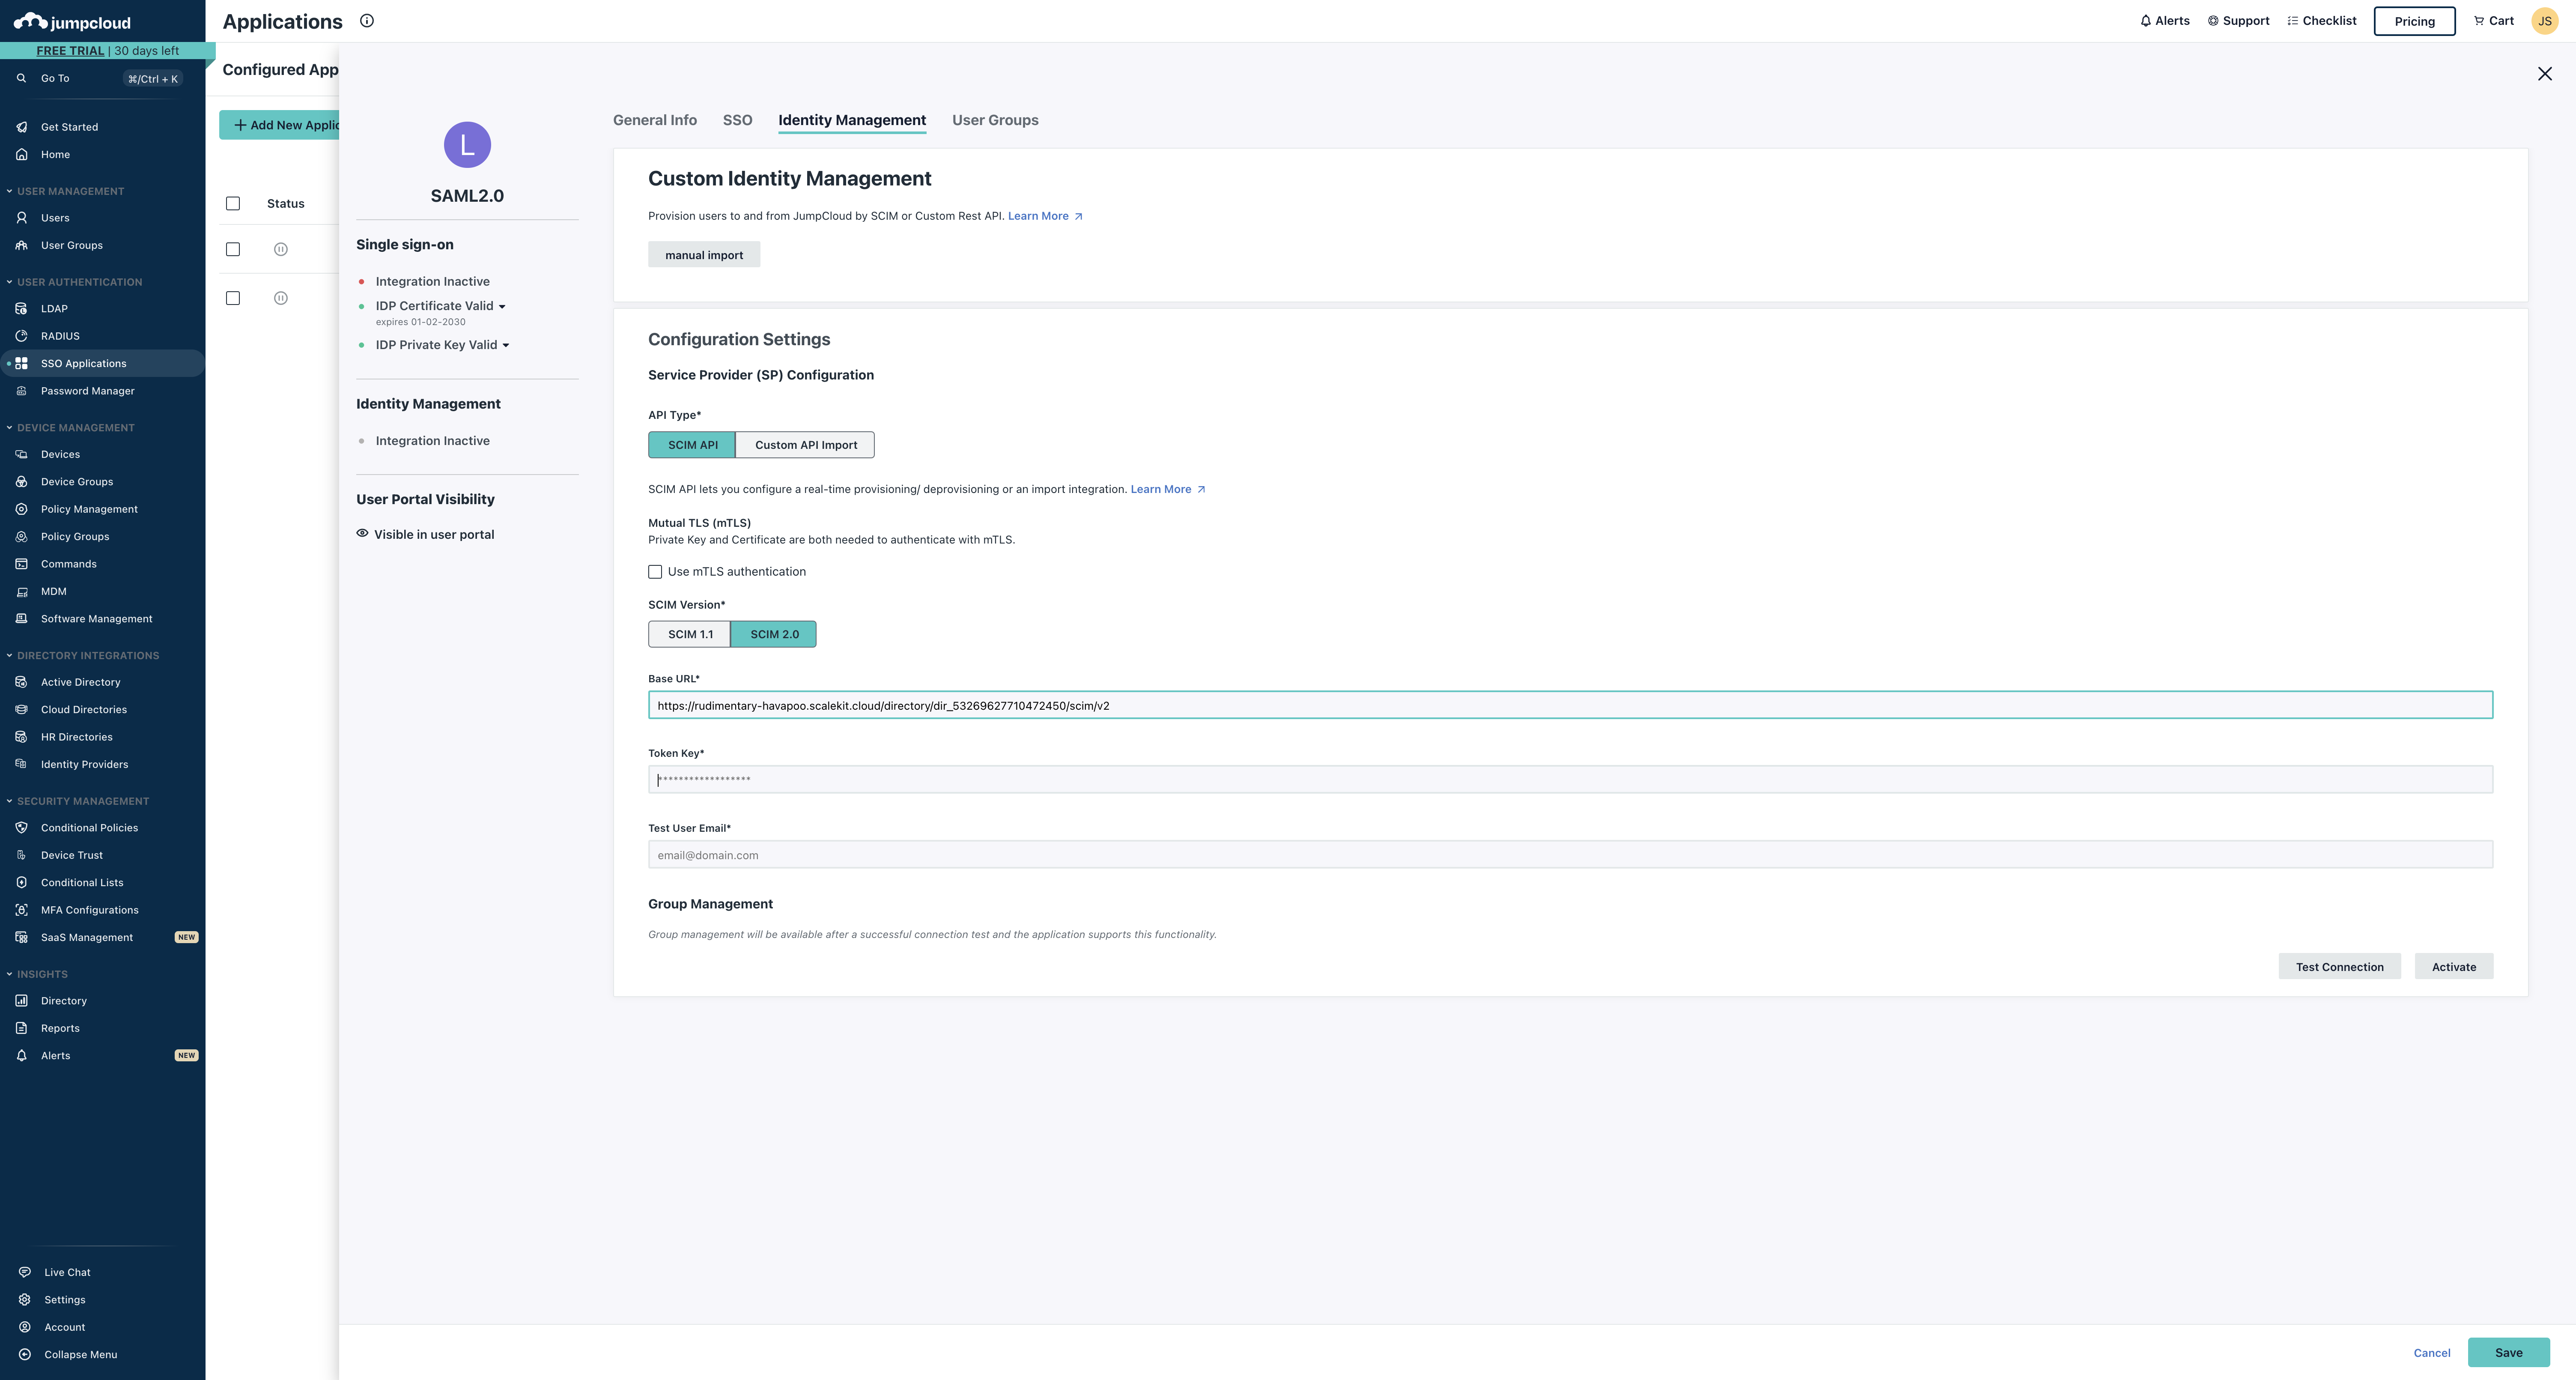Enable Use mTLS authentication checkbox
The height and width of the screenshot is (1380, 2576).
(655, 572)
